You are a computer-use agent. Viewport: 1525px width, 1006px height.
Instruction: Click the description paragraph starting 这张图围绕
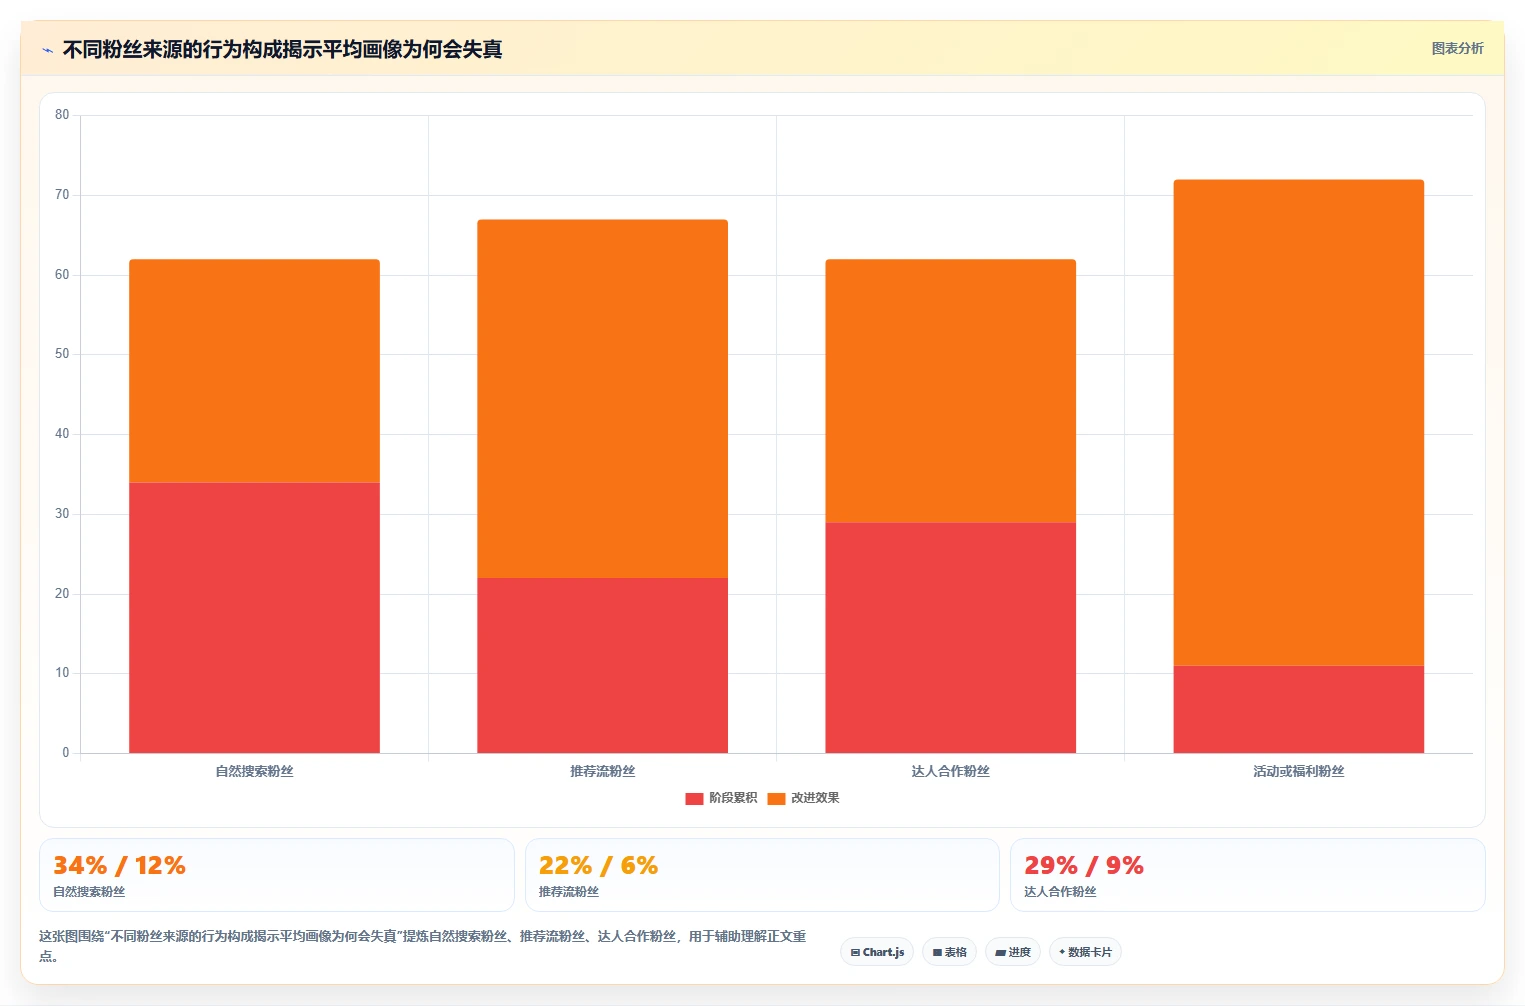422,946
